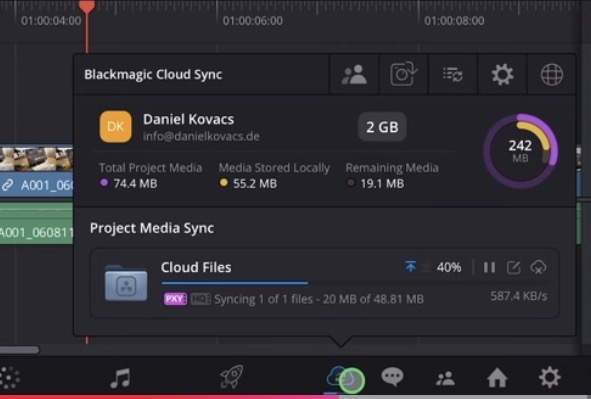This screenshot has height=399, width=591.
Task: Open the chat speech bubble icon
Action: 392,377
